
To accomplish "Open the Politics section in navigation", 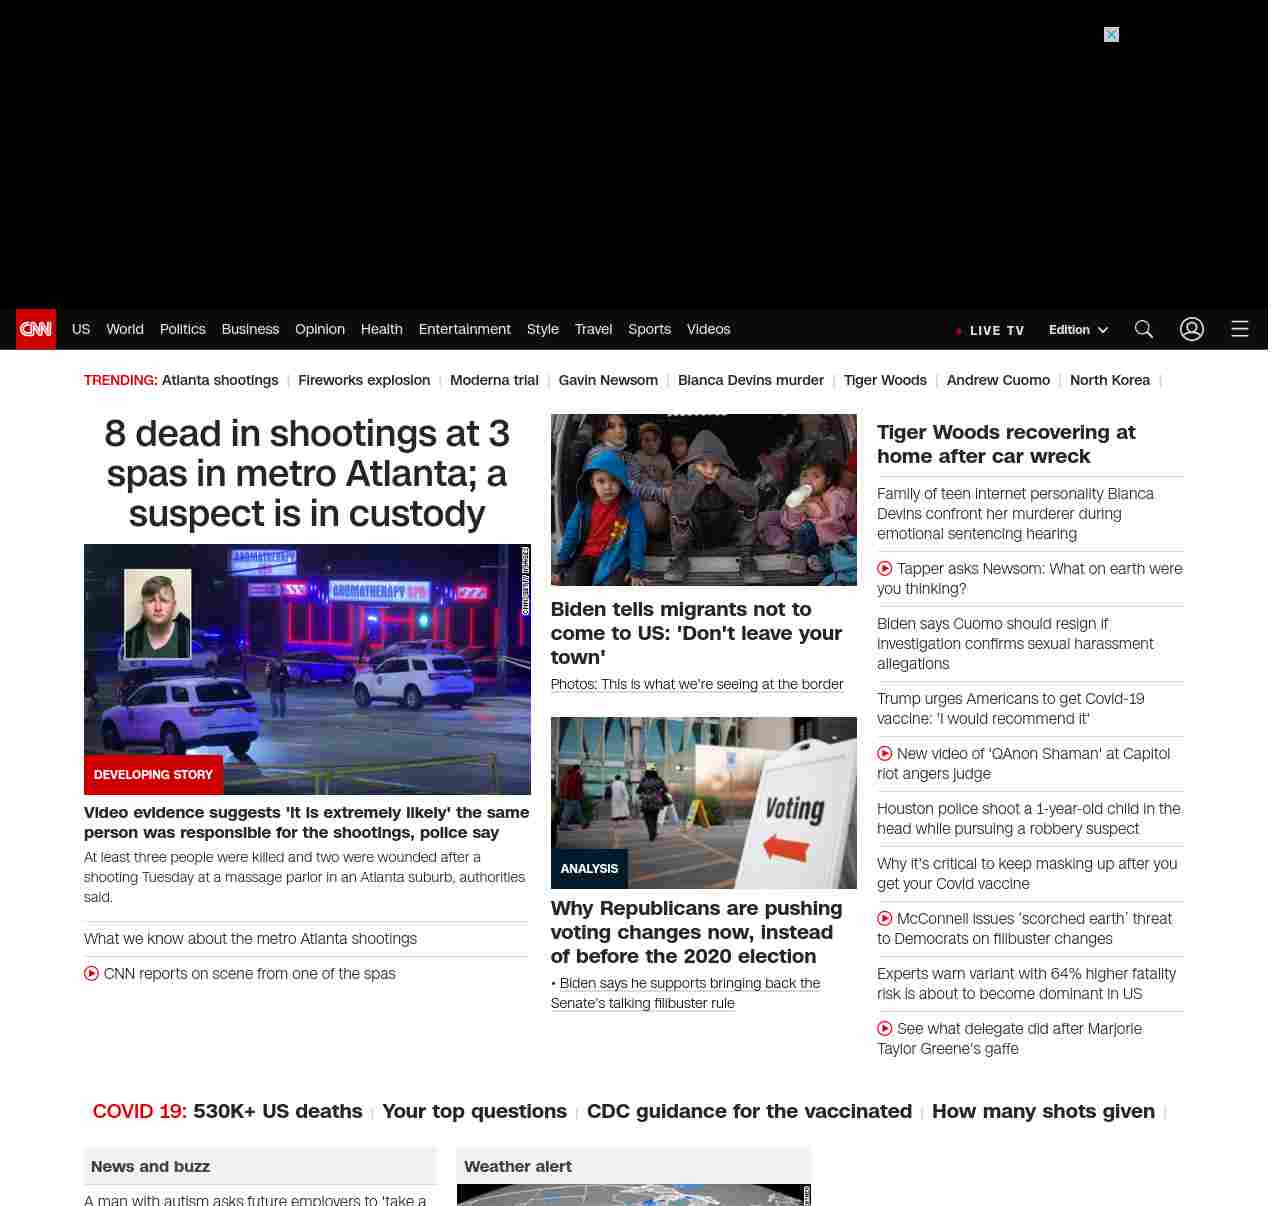I will click(182, 329).
